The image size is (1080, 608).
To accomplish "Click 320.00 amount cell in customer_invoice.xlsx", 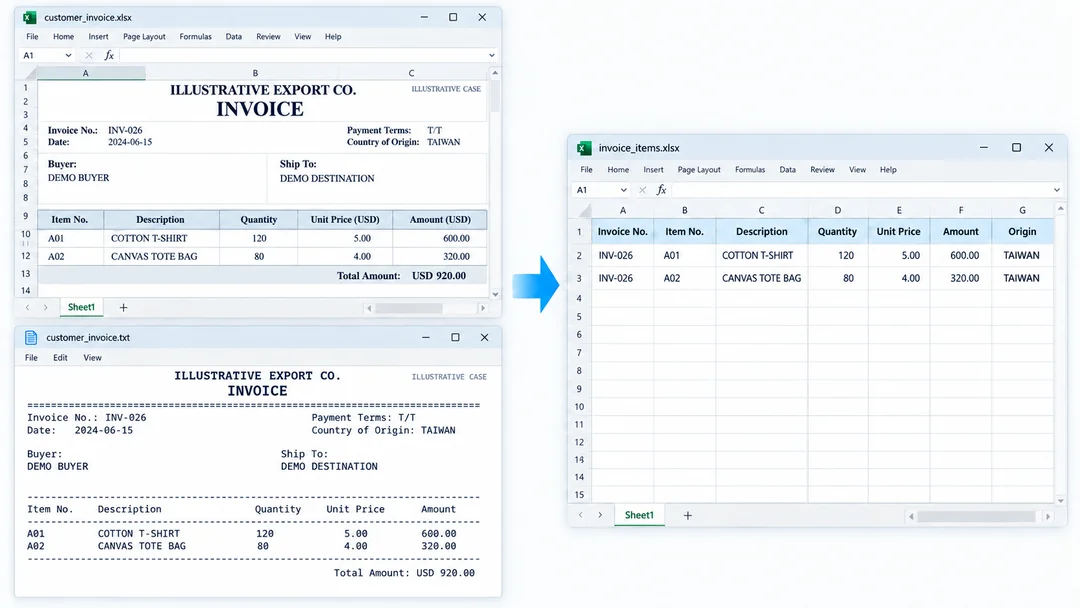I will (440, 256).
